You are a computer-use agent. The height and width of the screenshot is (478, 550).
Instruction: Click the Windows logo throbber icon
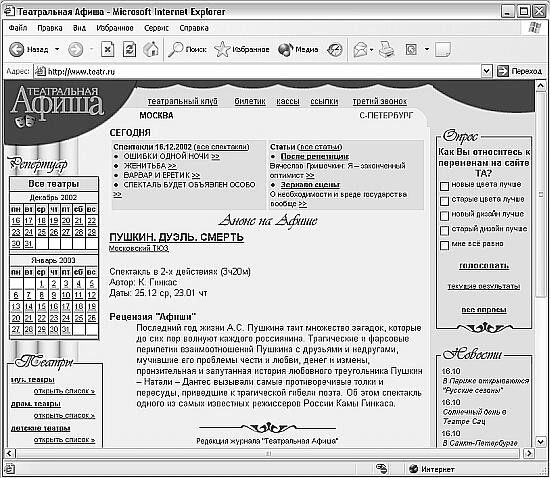(x=535, y=28)
